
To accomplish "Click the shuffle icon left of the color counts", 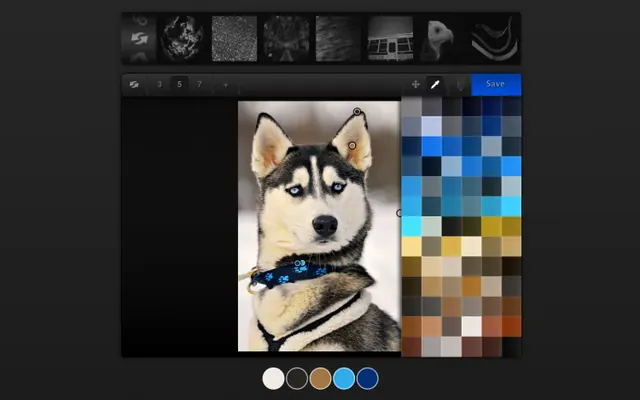I will coord(133,85).
